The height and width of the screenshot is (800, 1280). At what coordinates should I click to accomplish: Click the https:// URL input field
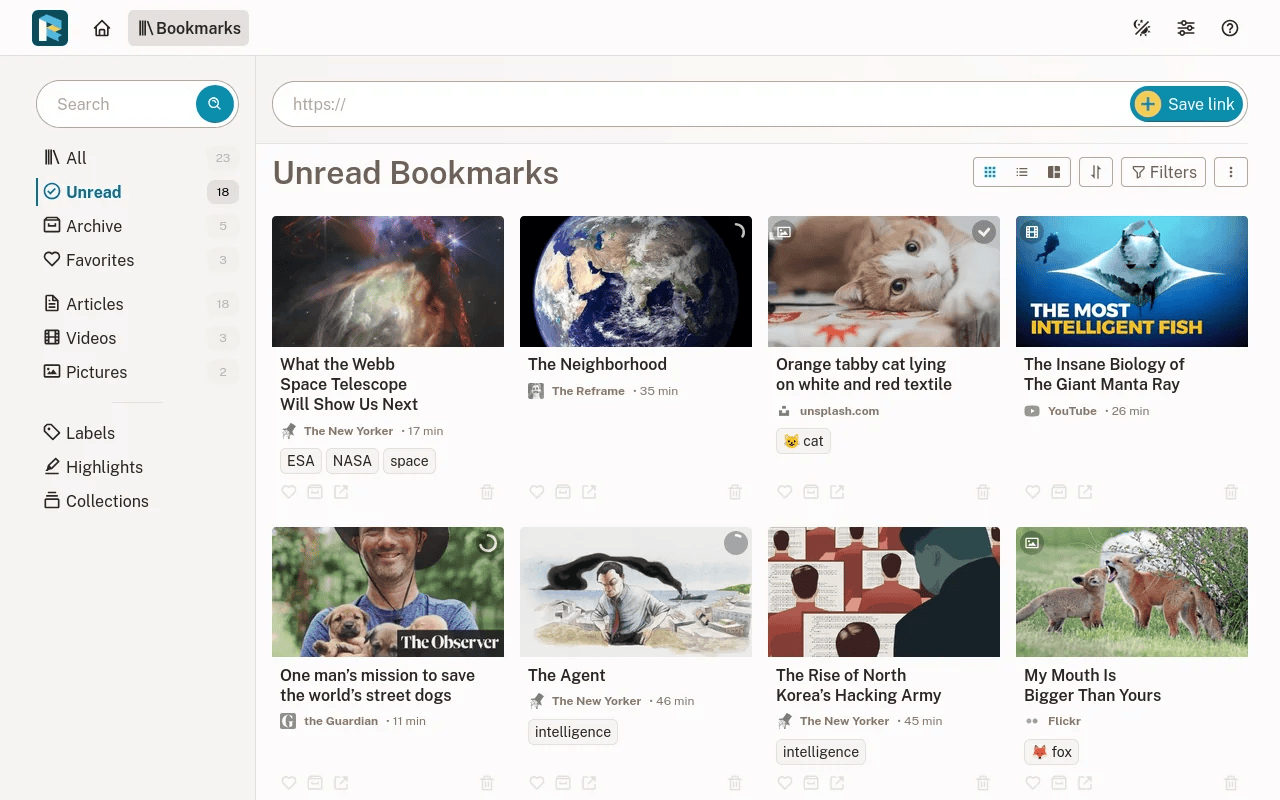[x=703, y=104]
